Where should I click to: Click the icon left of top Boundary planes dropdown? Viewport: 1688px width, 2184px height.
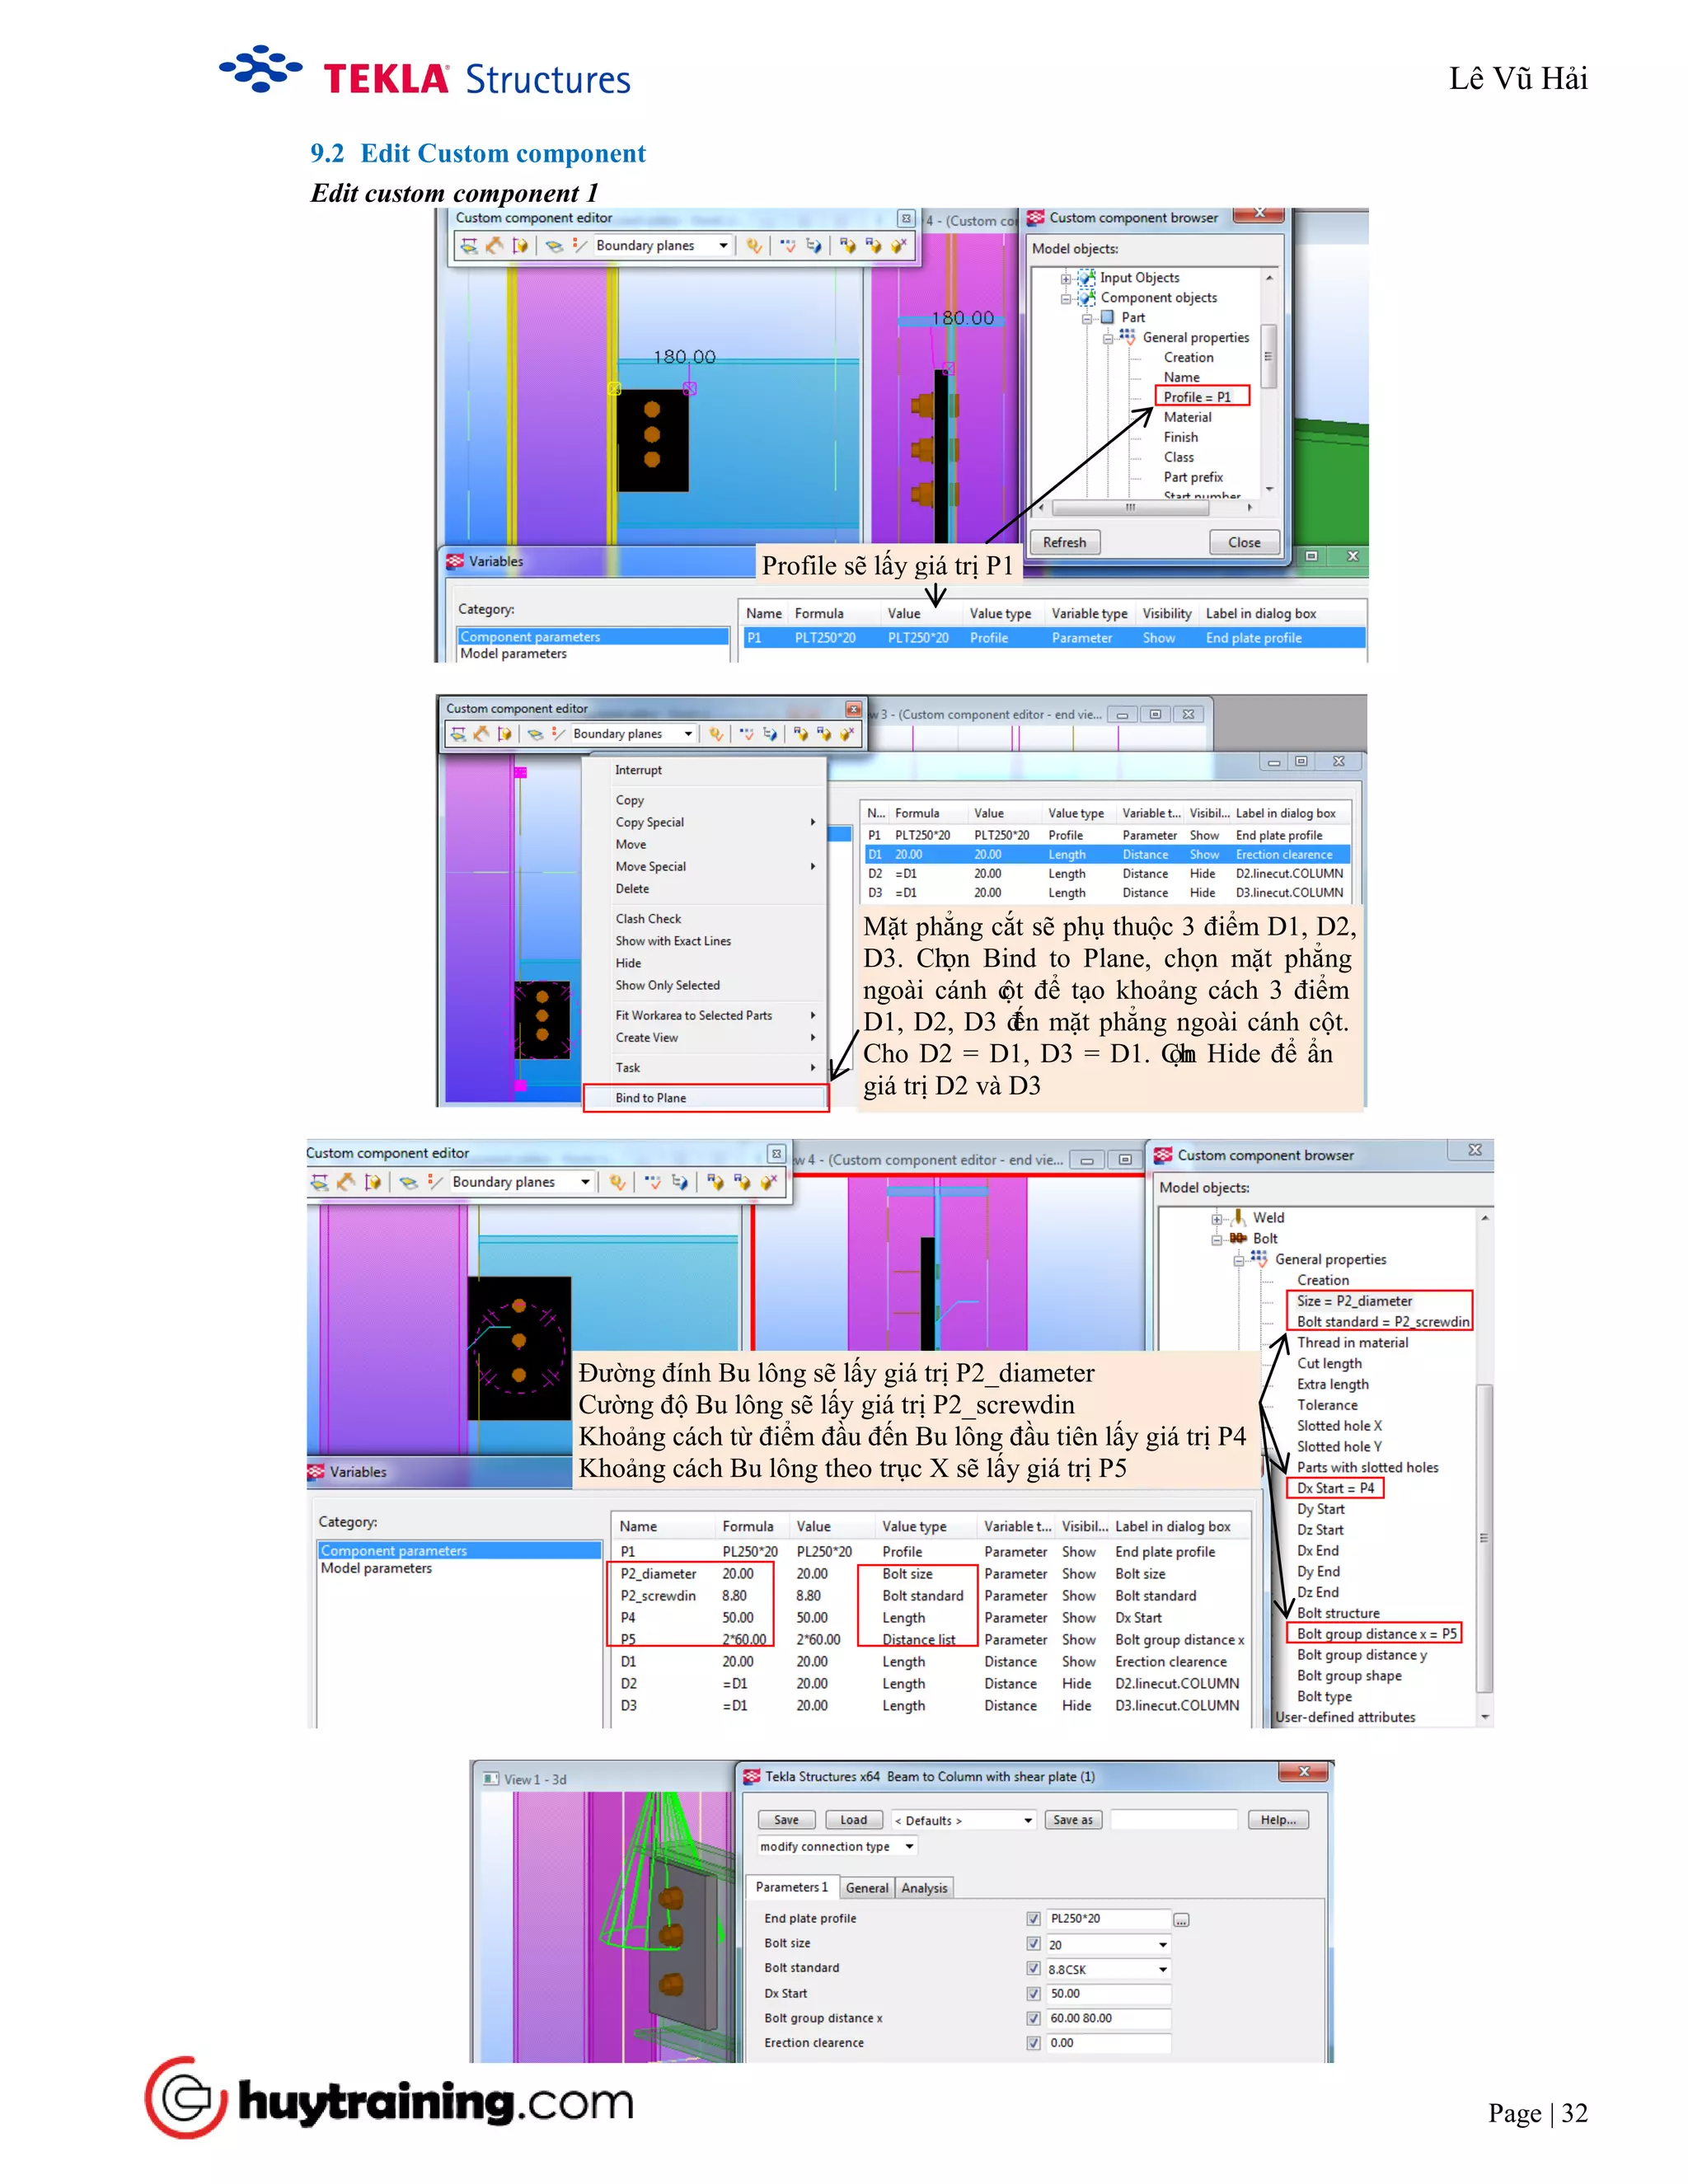tap(579, 246)
